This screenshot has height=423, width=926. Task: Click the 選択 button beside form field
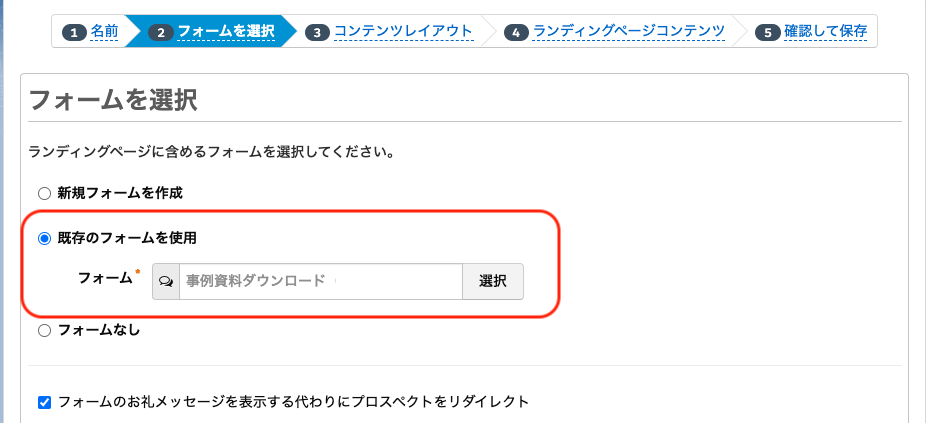(x=493, y=282)
